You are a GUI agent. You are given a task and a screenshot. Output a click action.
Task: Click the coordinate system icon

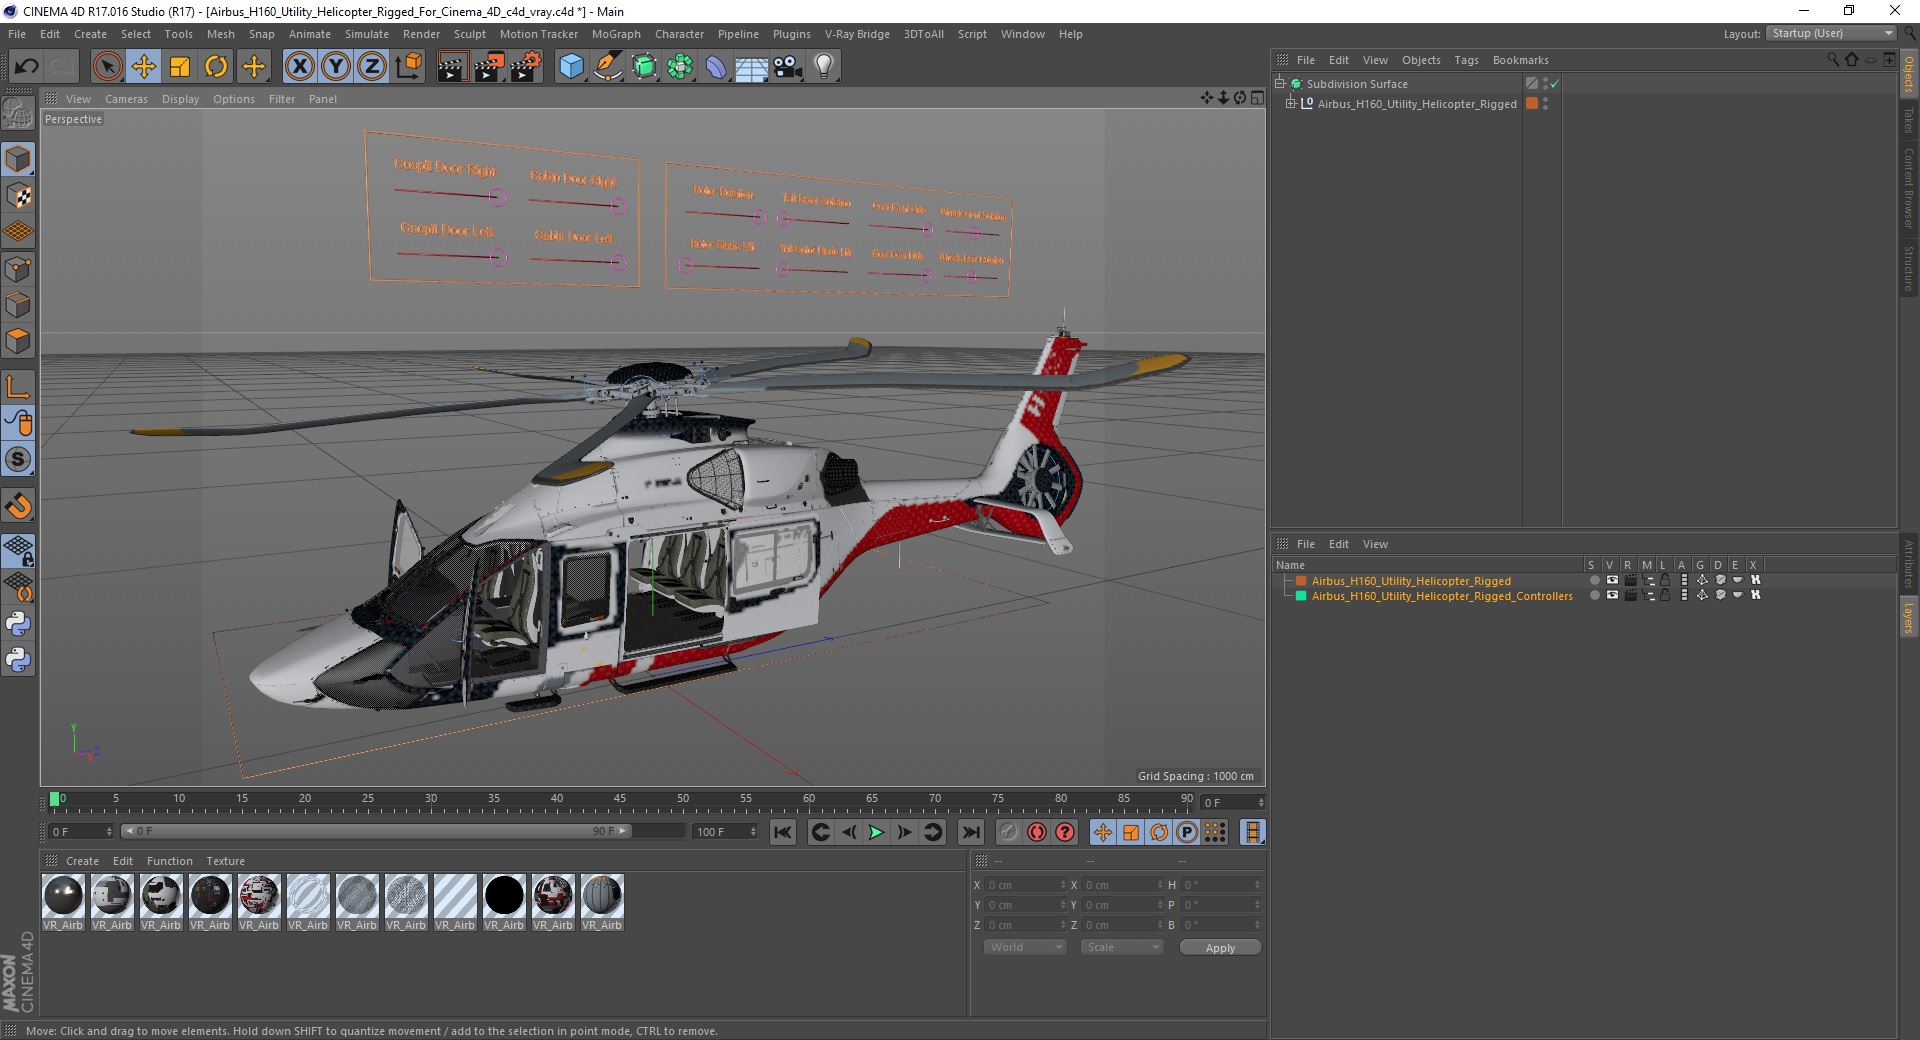tap(408, 67)
